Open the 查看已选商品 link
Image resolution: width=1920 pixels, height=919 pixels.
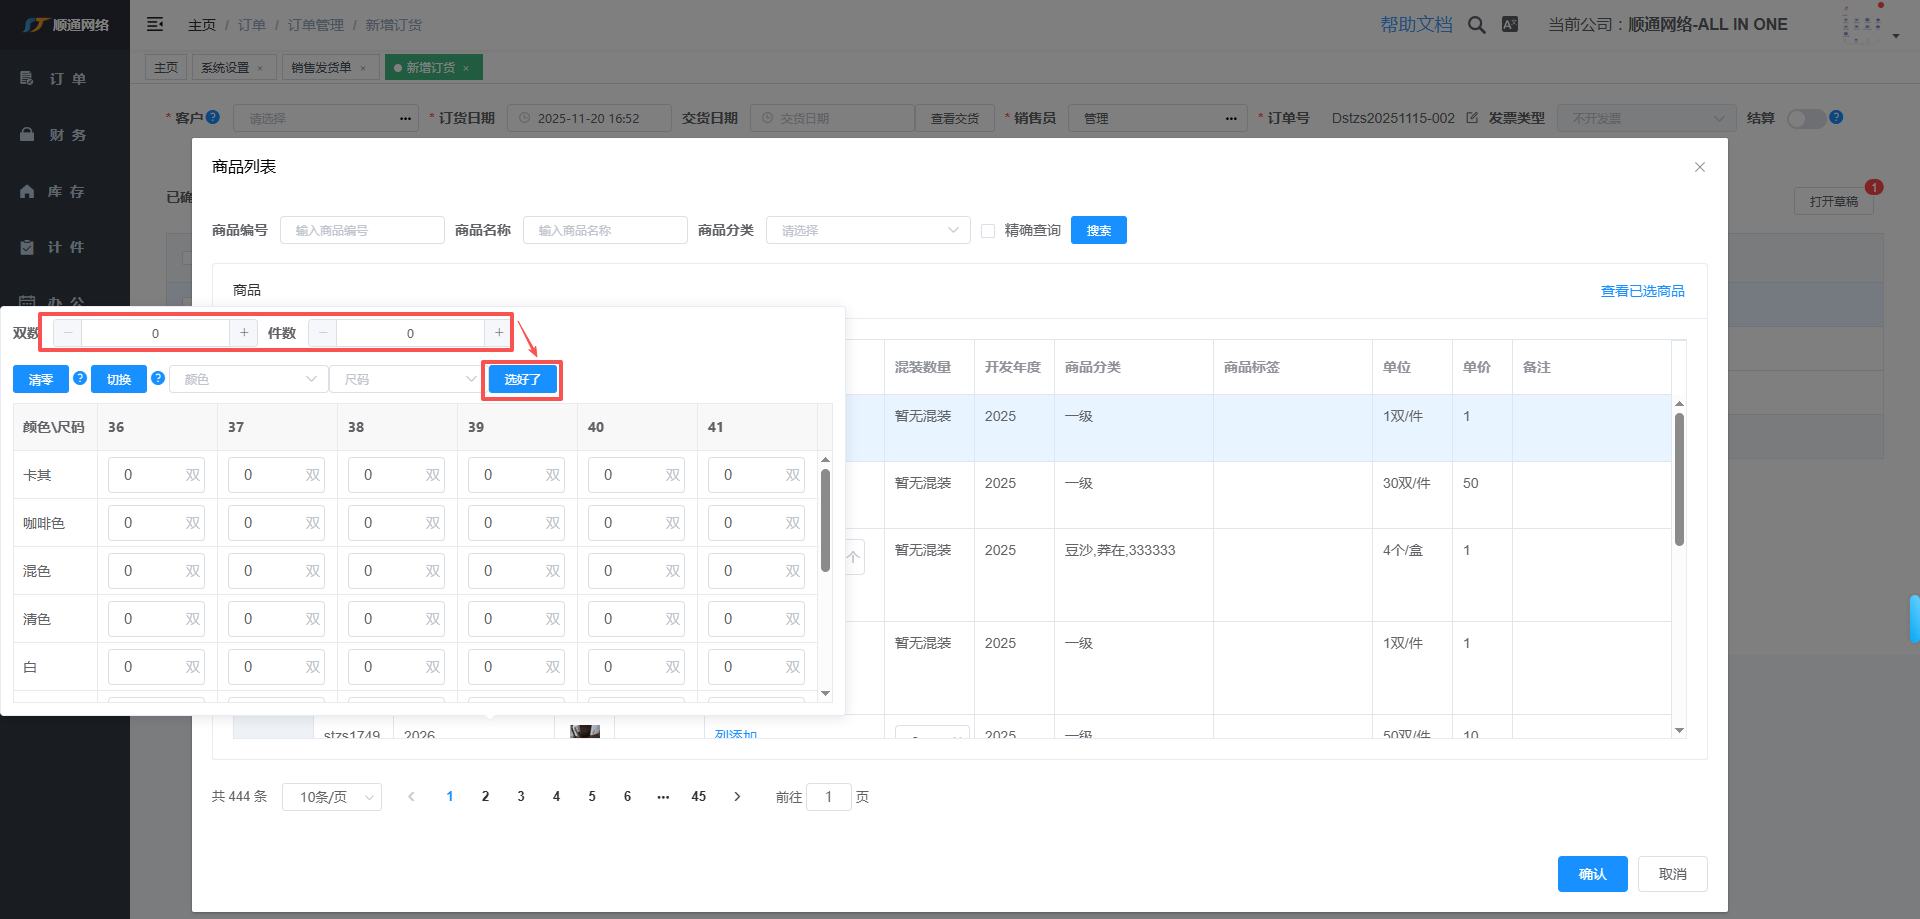1642,291
